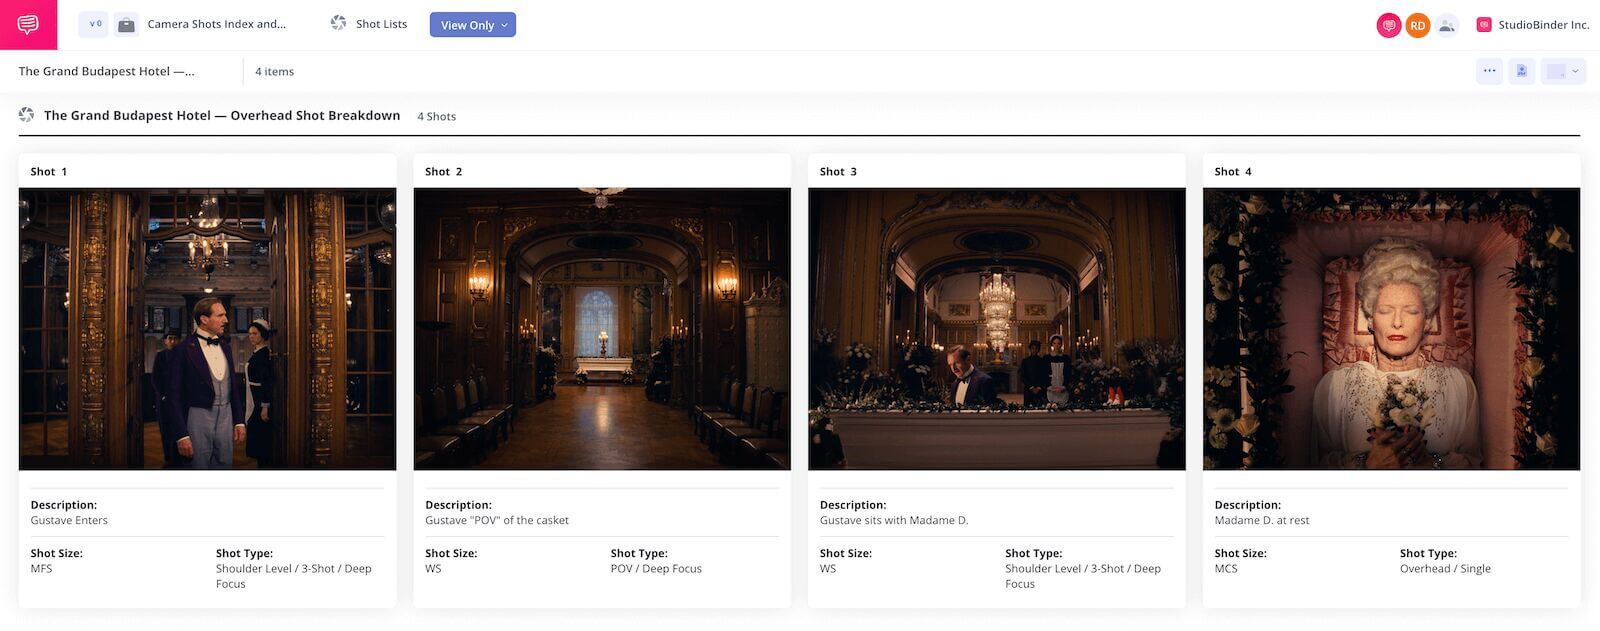Viewport: 1600px width, 631px height.
Task: Open Camera Shots Index project title
Action: coord(216,24)
